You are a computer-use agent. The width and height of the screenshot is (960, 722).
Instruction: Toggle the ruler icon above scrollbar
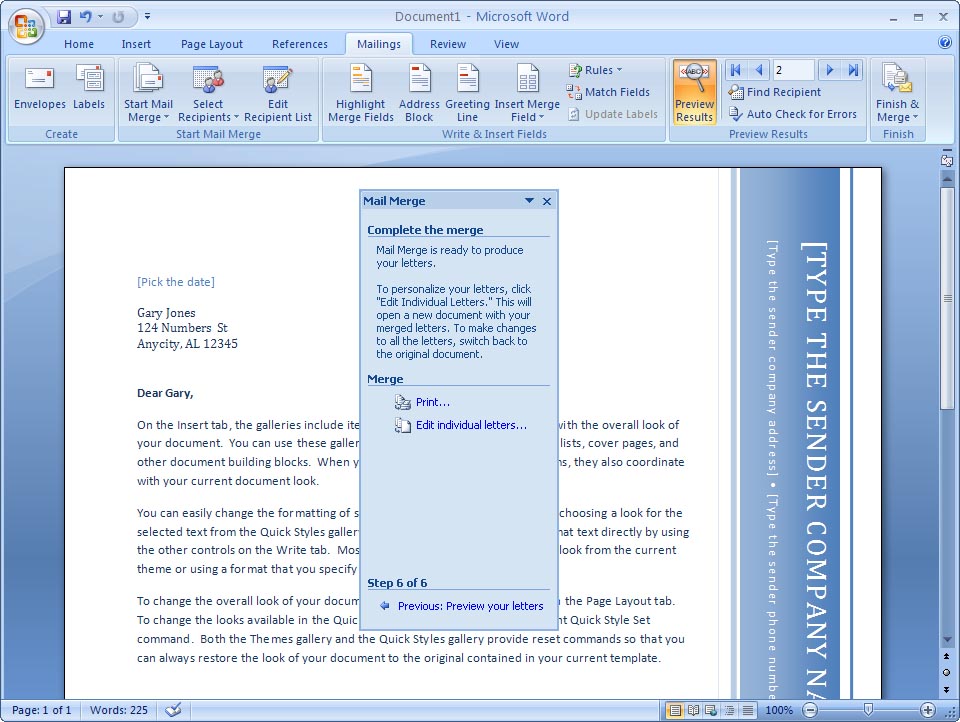pos(947,160)
